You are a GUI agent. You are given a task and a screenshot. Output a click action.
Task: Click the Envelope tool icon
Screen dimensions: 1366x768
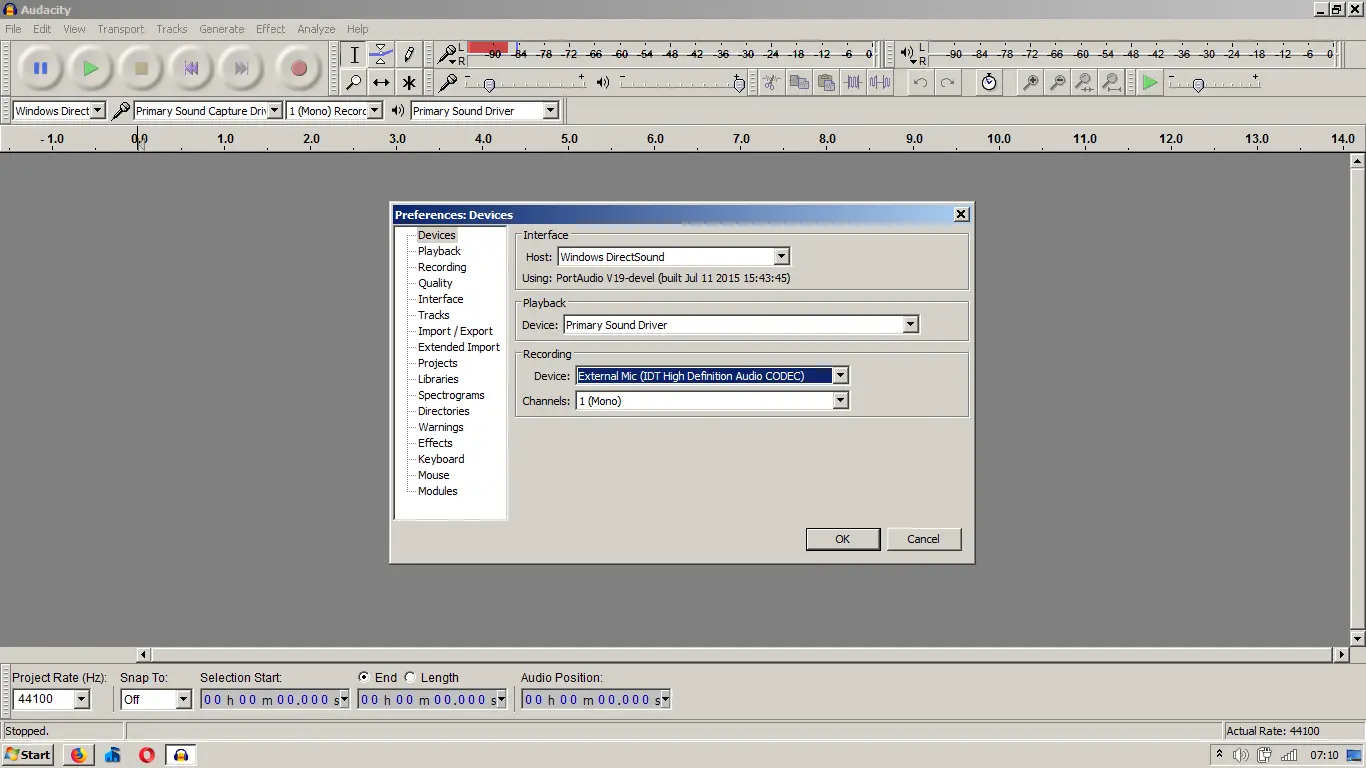(381, 54)
